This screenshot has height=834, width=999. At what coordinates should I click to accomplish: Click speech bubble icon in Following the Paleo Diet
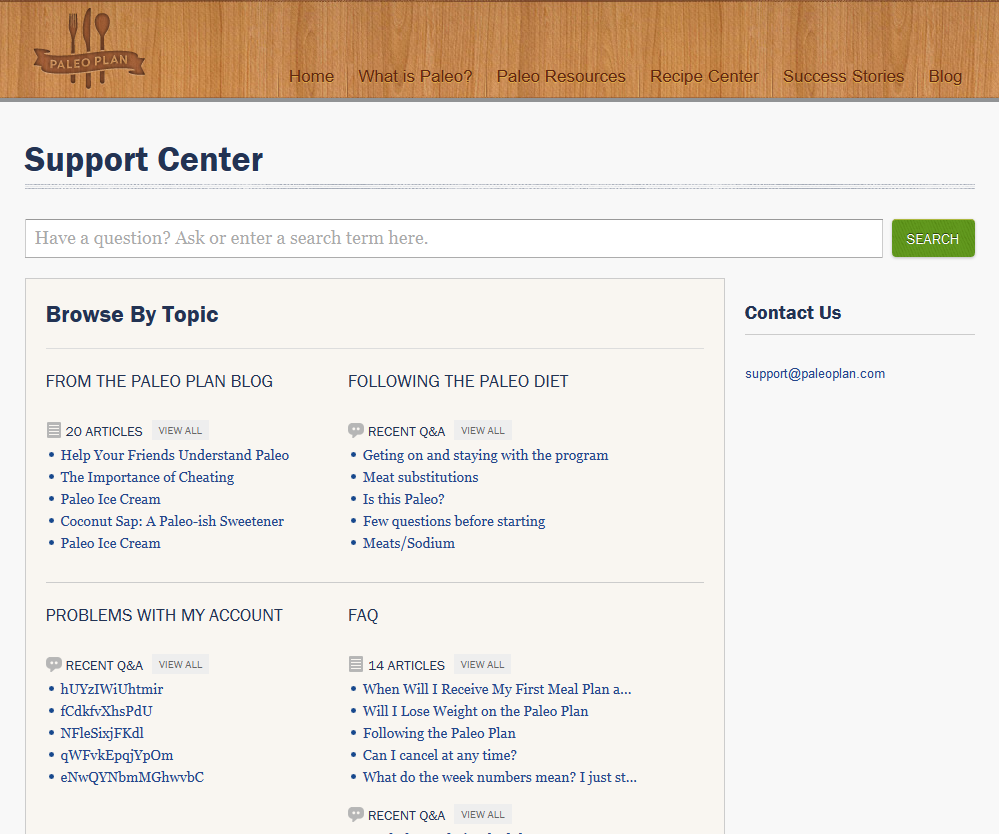(x=356, y=431)
